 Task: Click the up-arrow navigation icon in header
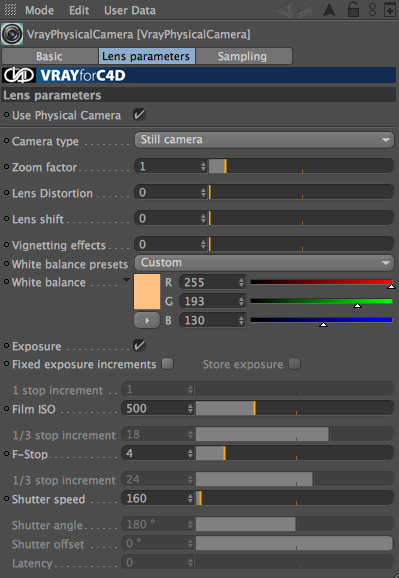click(x=329, y=10)
